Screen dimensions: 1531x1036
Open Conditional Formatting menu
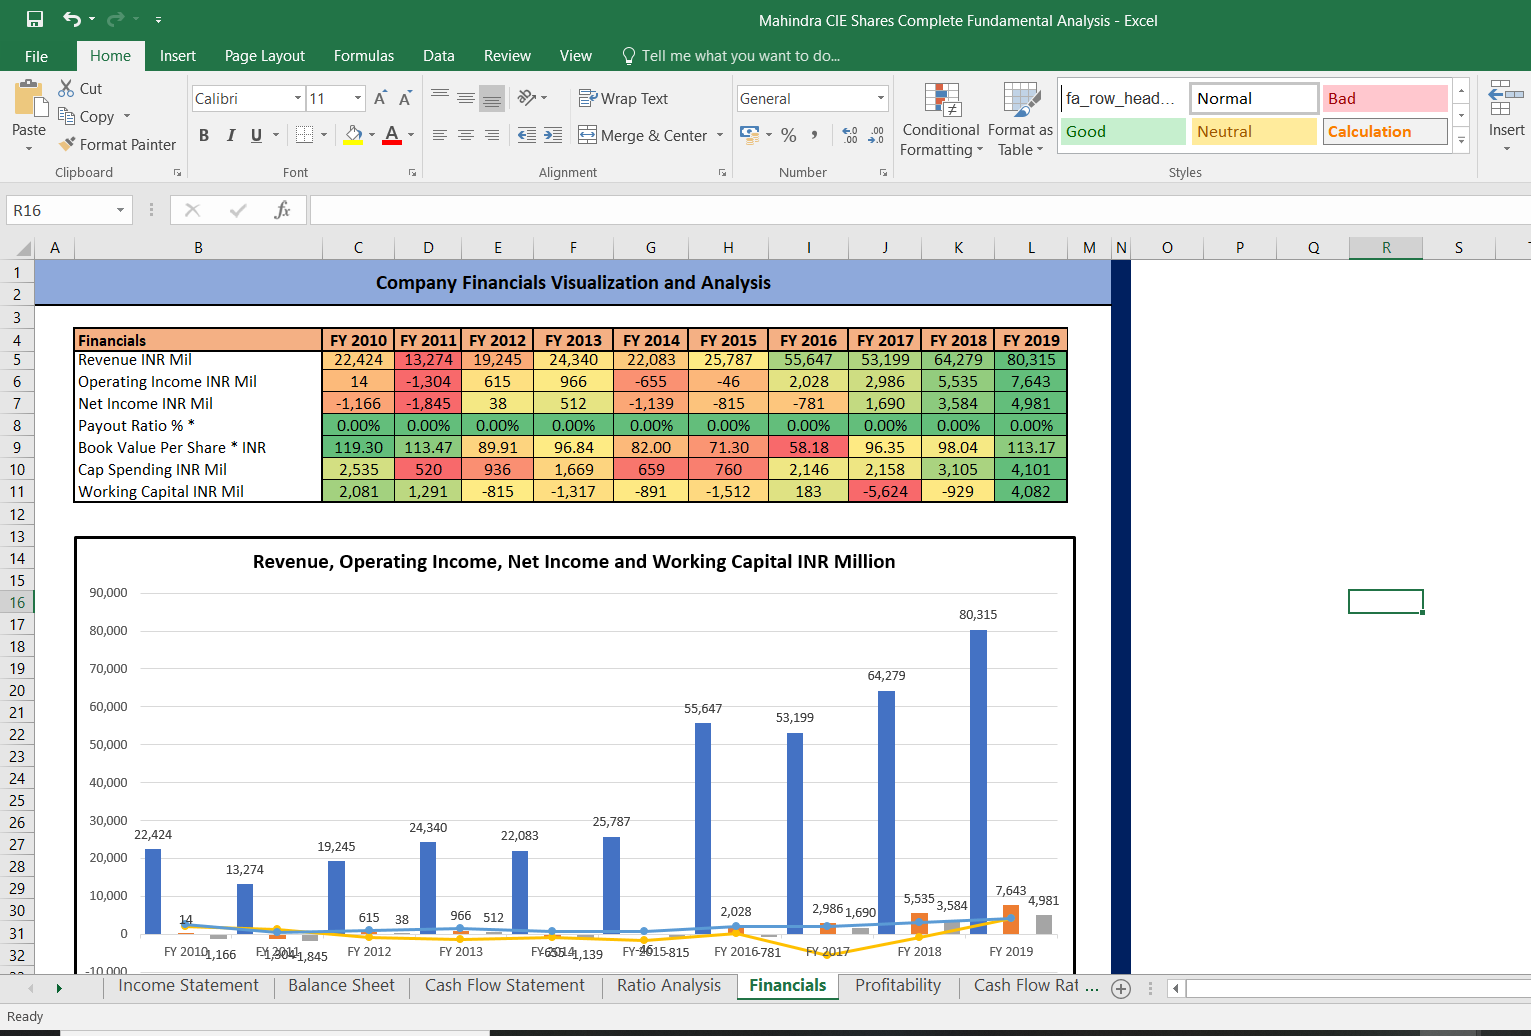[x=941, y=120]
